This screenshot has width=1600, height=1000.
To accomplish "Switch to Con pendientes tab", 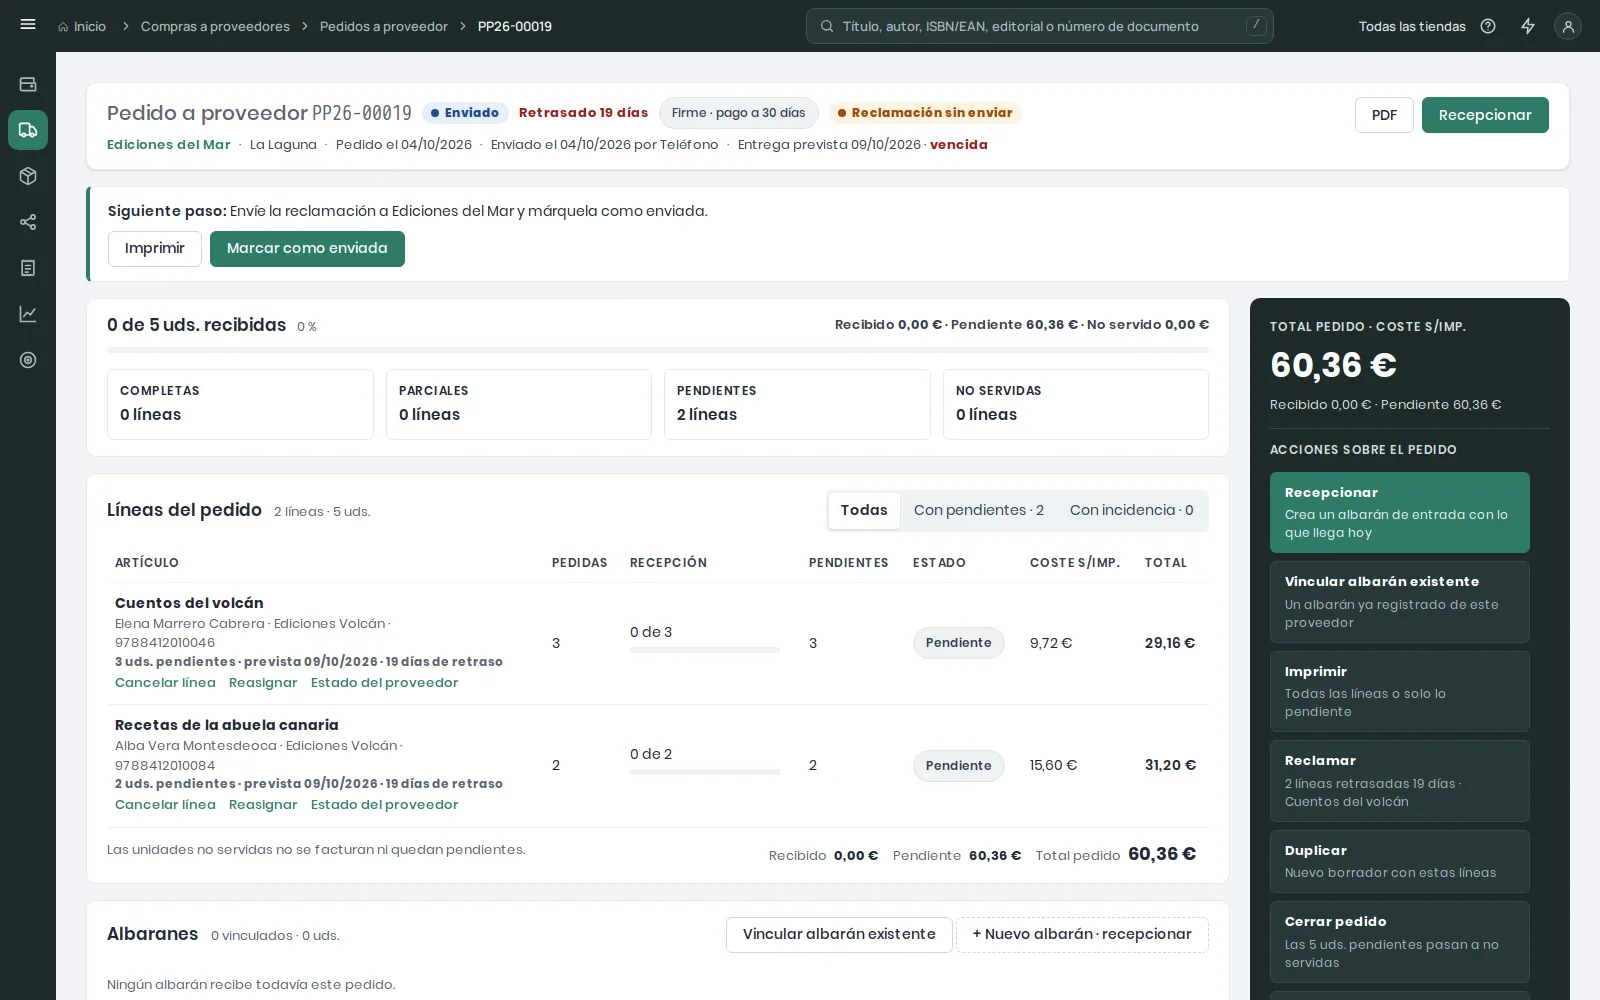I will coord(979,510).
